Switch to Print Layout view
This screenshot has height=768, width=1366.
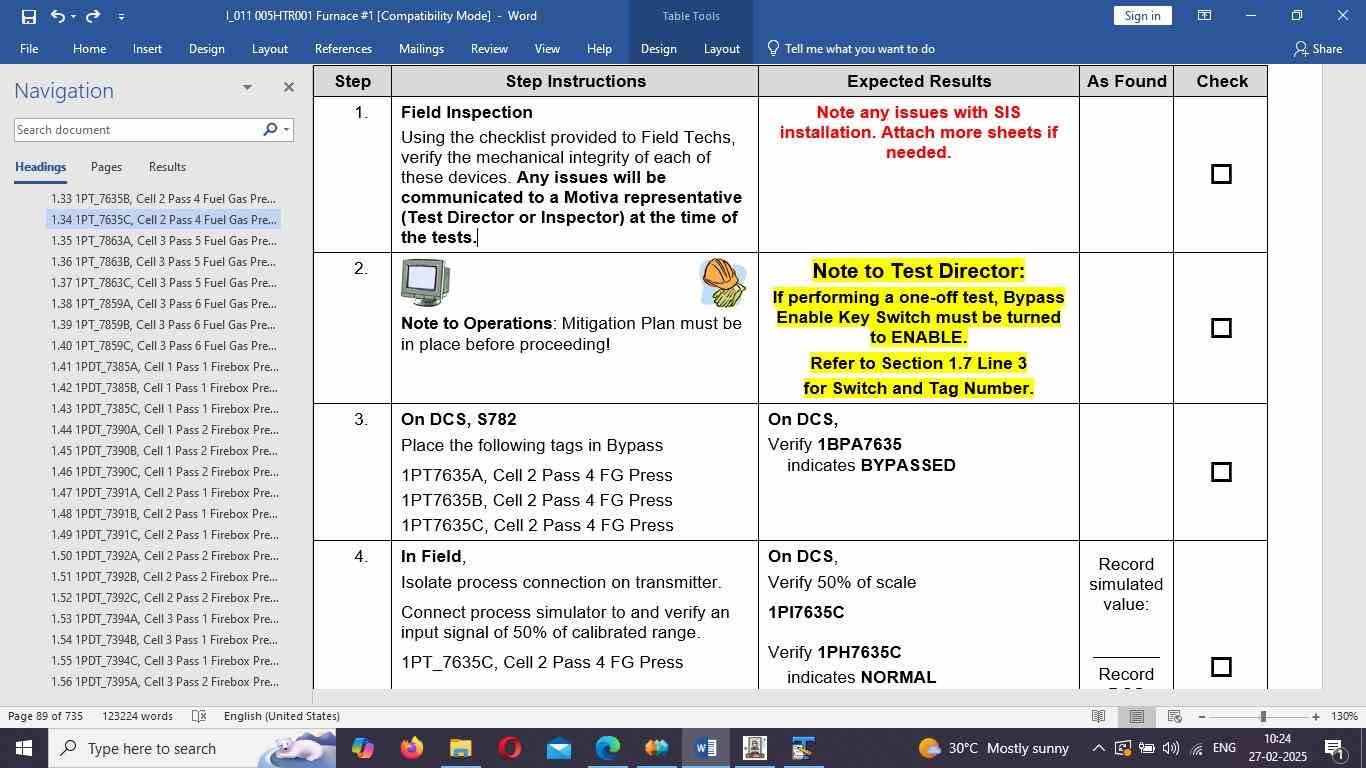pos(1136,716)
